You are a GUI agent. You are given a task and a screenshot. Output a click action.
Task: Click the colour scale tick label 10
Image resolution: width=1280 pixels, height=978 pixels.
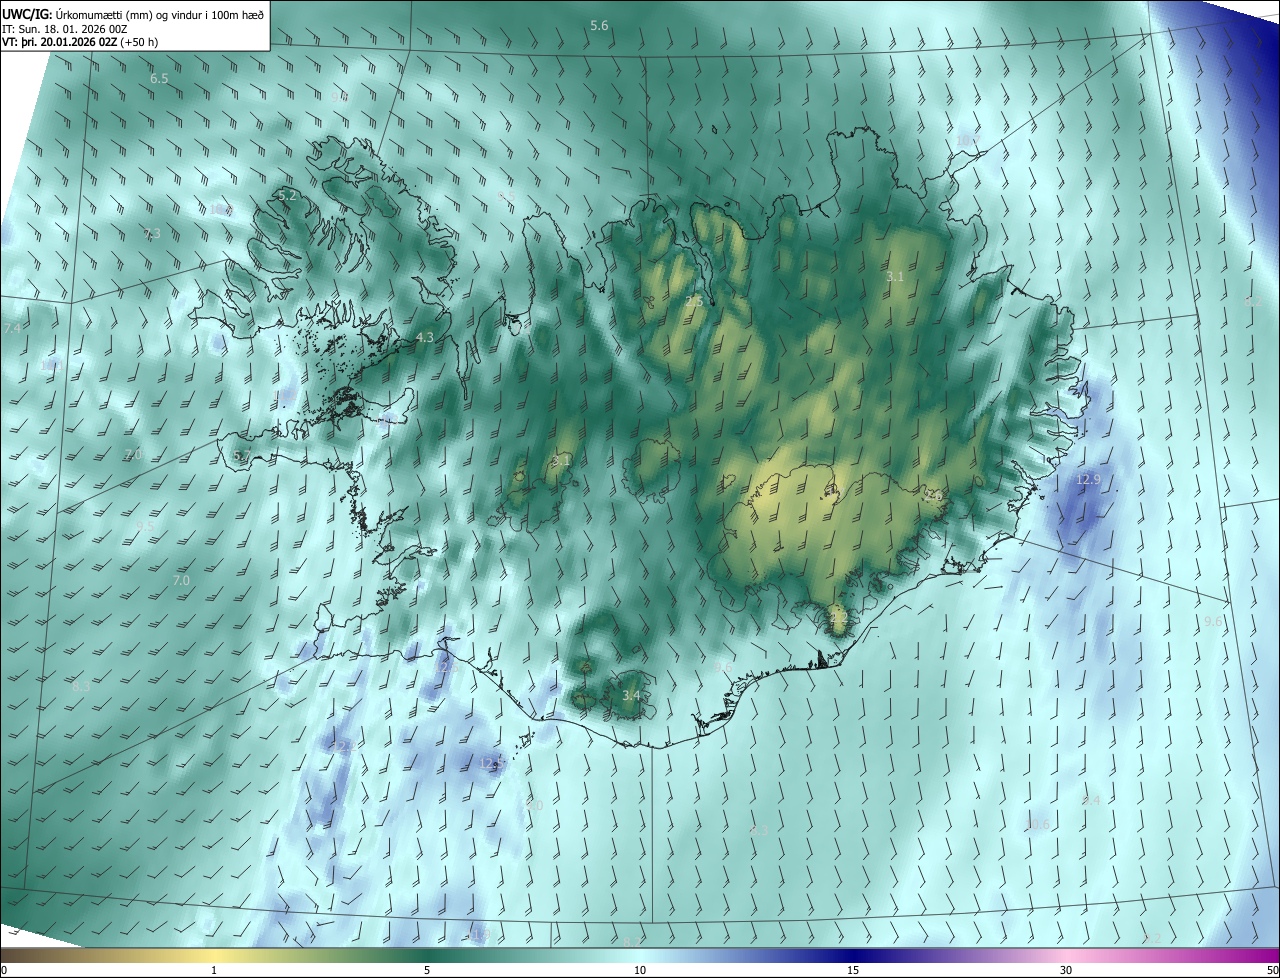coord(640,970)
